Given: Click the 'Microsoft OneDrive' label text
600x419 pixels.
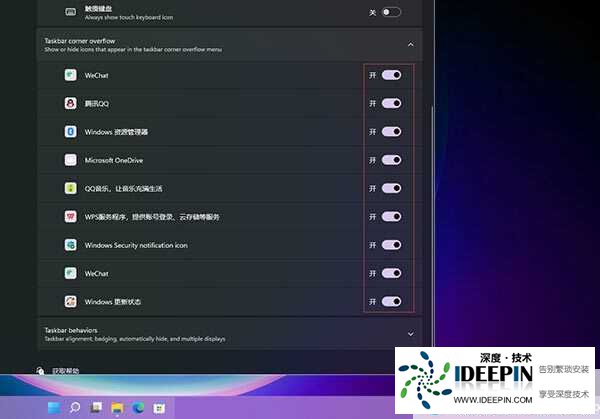Looking at the screenshot, I should point(114,160).
